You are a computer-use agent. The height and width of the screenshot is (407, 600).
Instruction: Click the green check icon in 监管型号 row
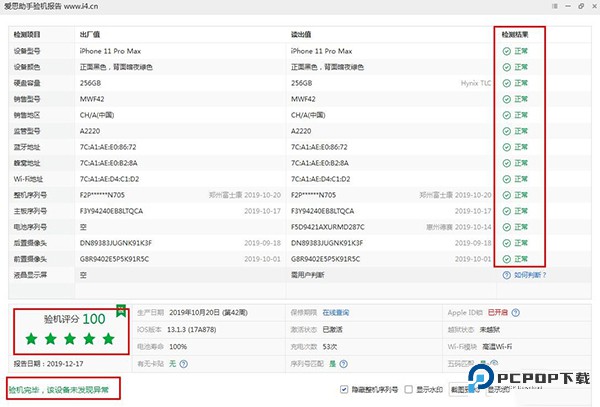point(507,131)
